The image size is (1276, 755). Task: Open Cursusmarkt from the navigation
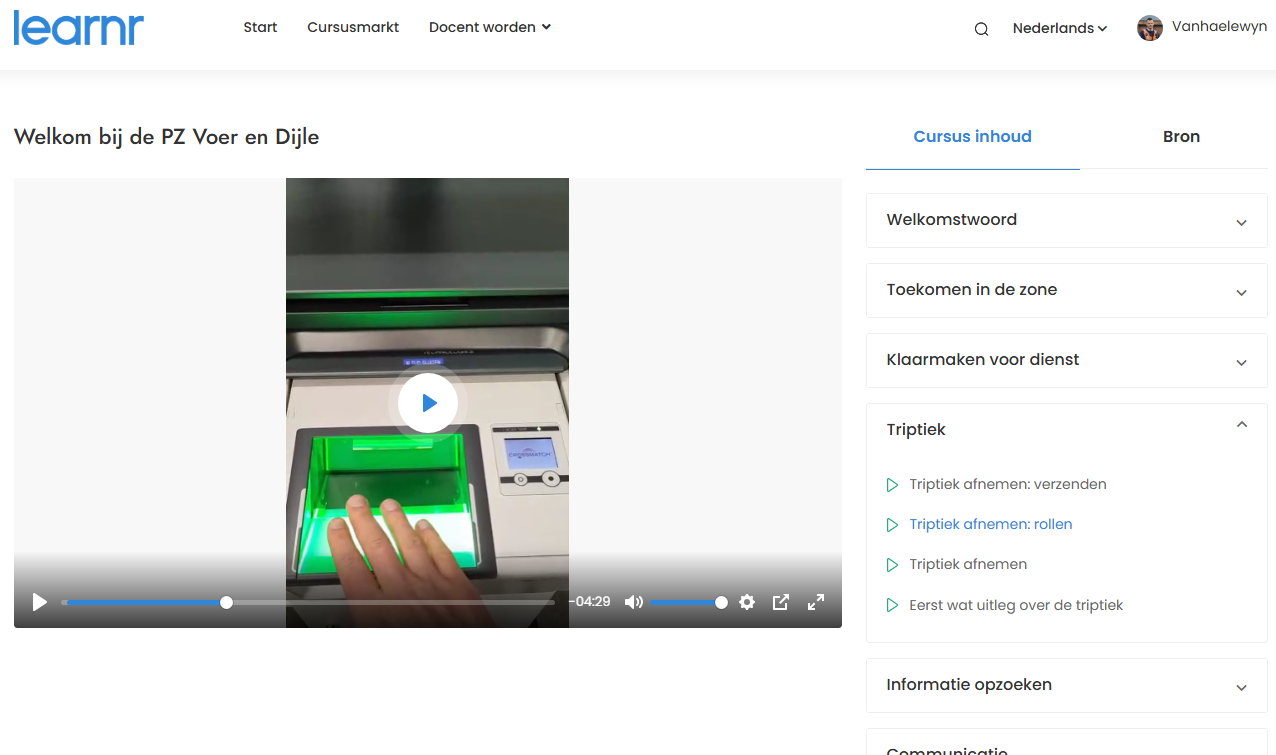click(352, 27)
